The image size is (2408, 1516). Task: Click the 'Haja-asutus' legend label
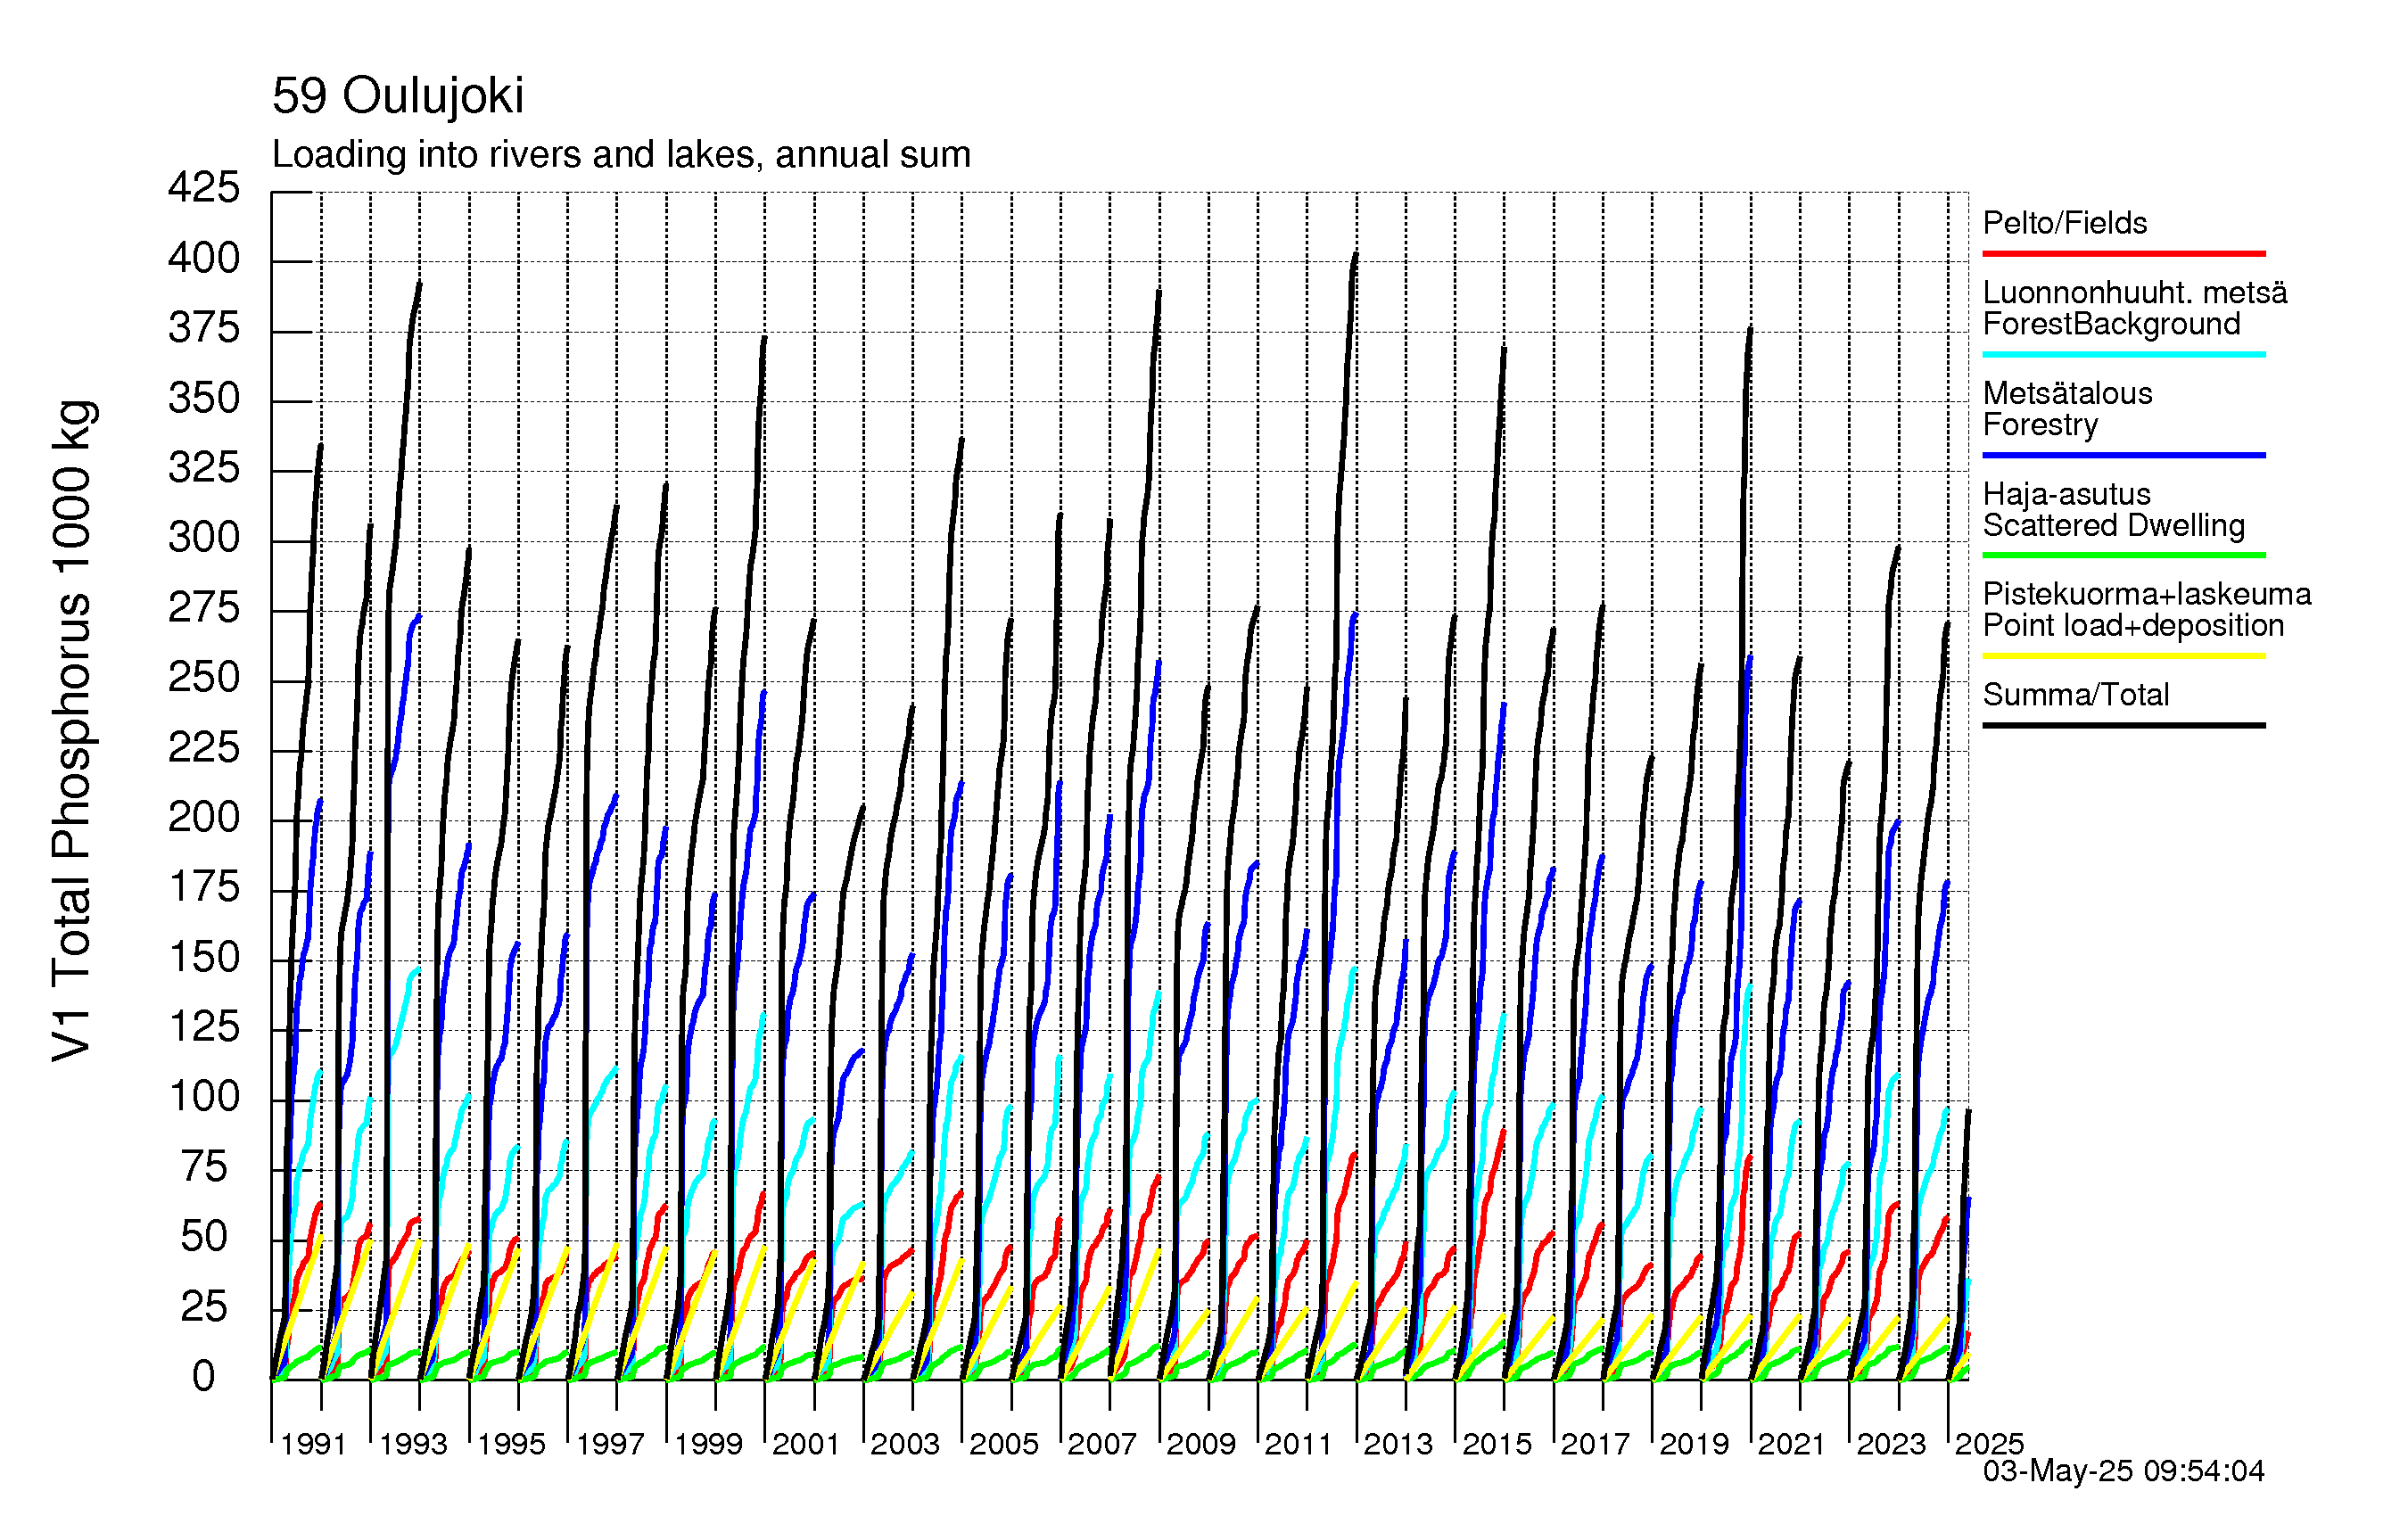(x=2067, y=494)
